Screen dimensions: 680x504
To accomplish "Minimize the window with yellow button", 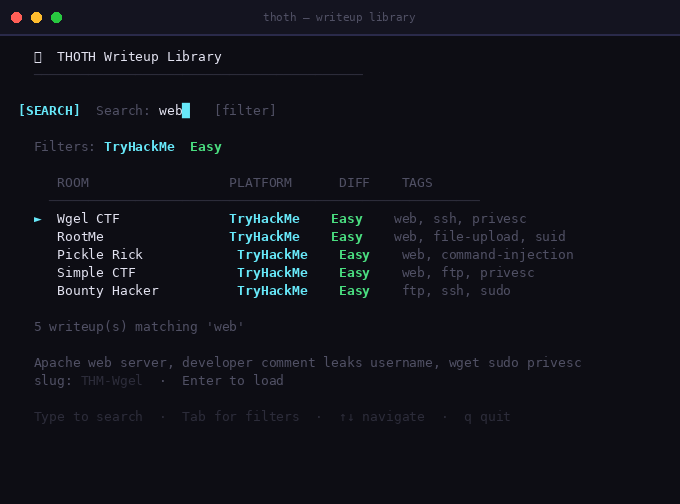I will pyautogui.click(x=36, y=17).
